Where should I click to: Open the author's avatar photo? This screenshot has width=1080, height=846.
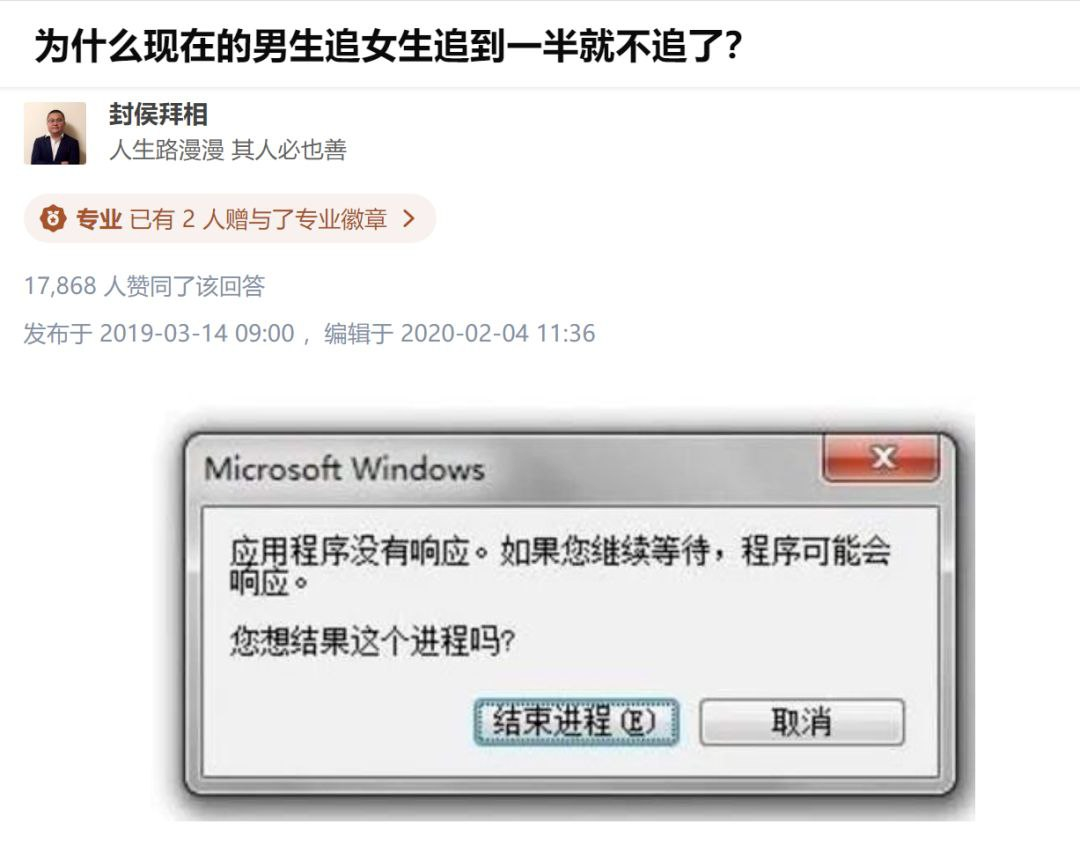[55, 133]
